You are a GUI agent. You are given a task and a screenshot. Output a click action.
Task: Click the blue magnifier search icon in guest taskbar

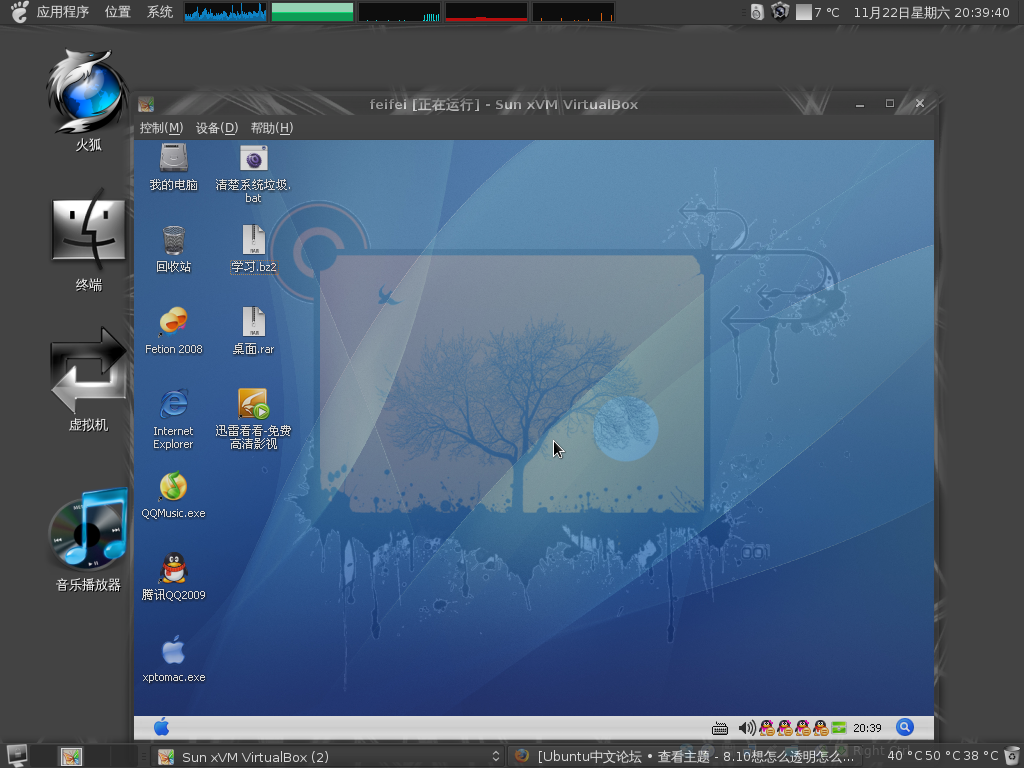click(x=904, y=728)
